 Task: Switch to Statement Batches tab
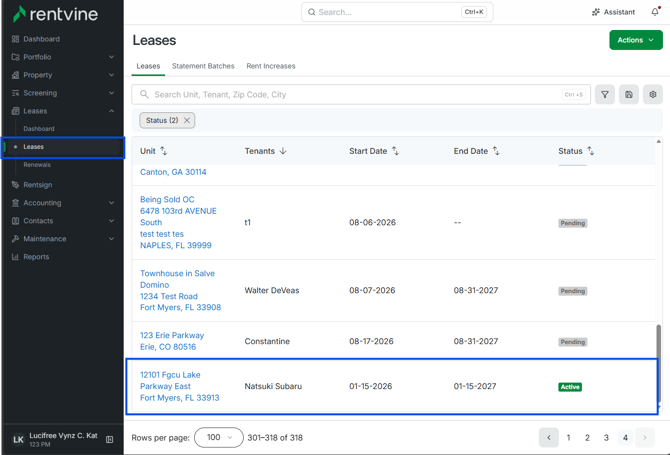[203, 66]
